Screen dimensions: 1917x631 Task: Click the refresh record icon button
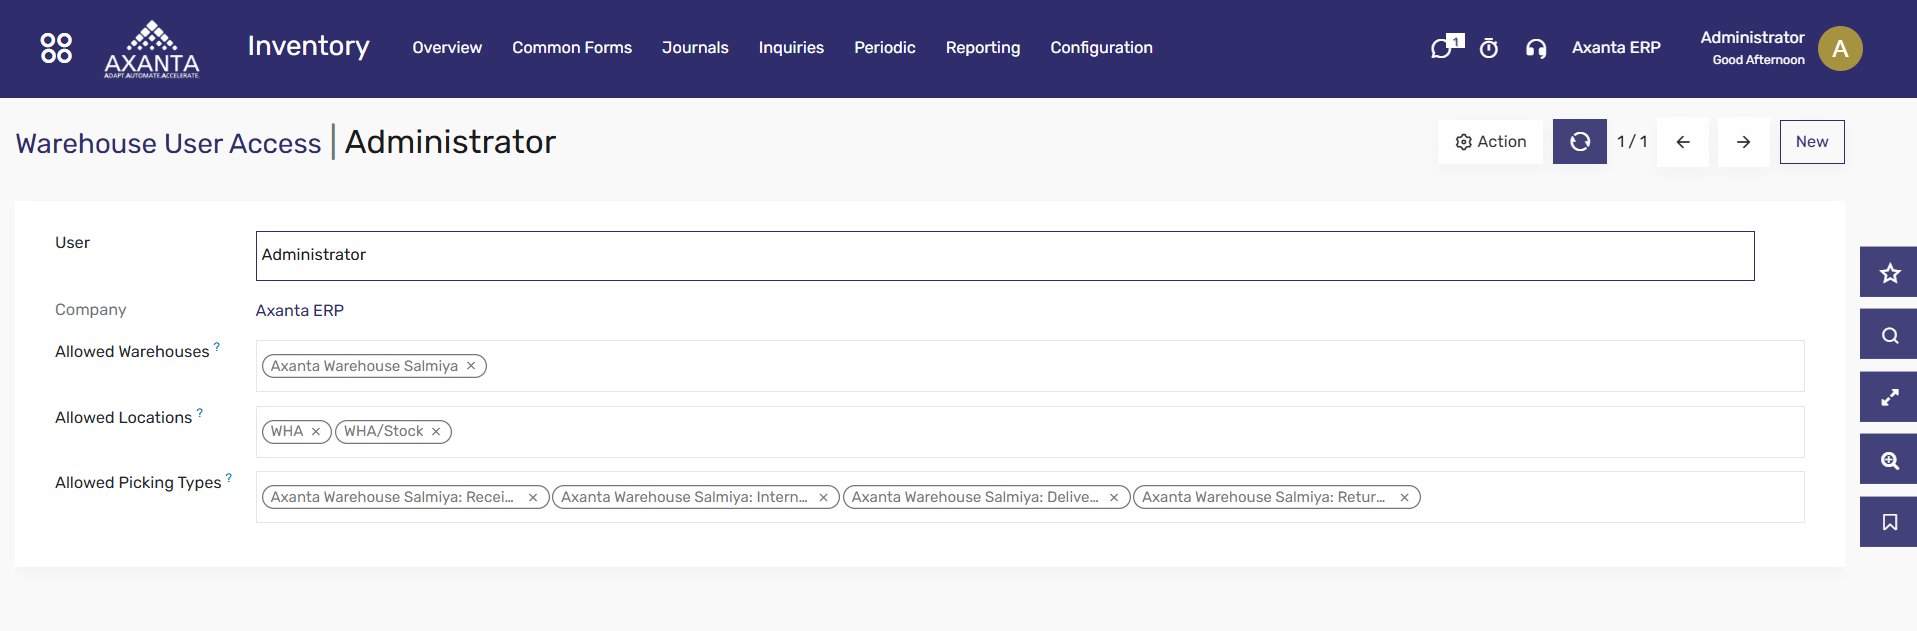(x=1580, y=142)
